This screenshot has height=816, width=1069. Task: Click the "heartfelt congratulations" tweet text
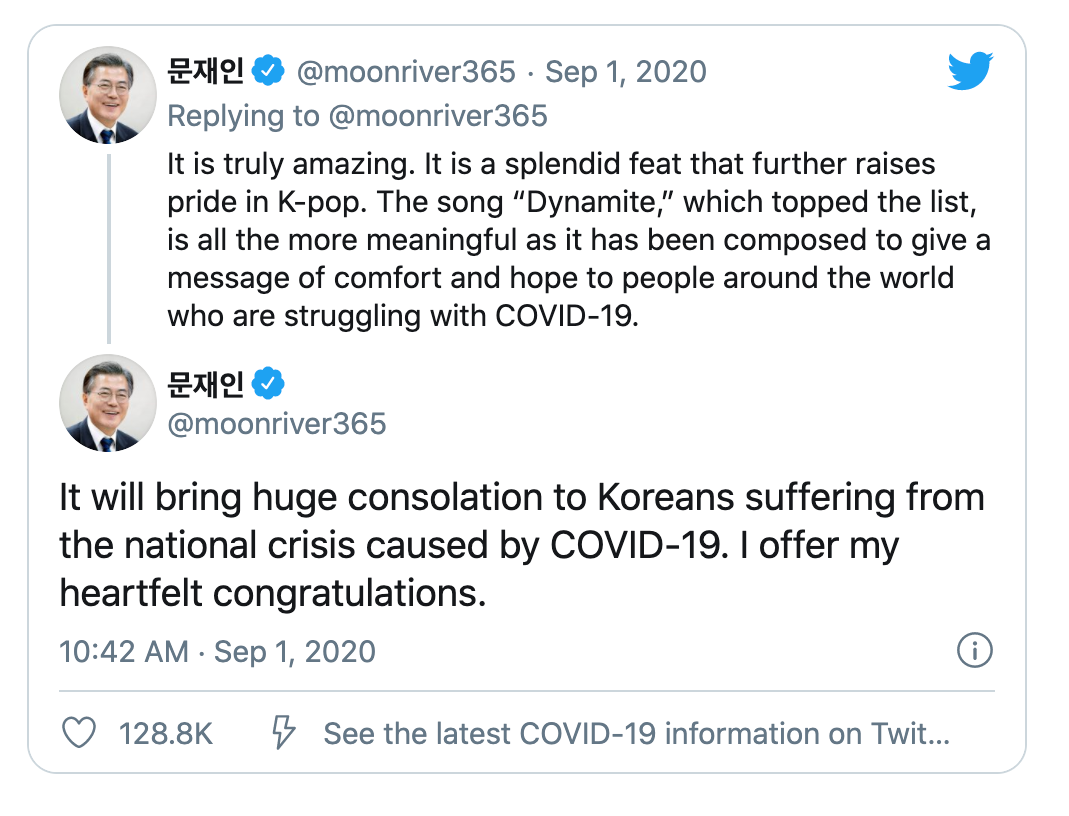(273, 593)
